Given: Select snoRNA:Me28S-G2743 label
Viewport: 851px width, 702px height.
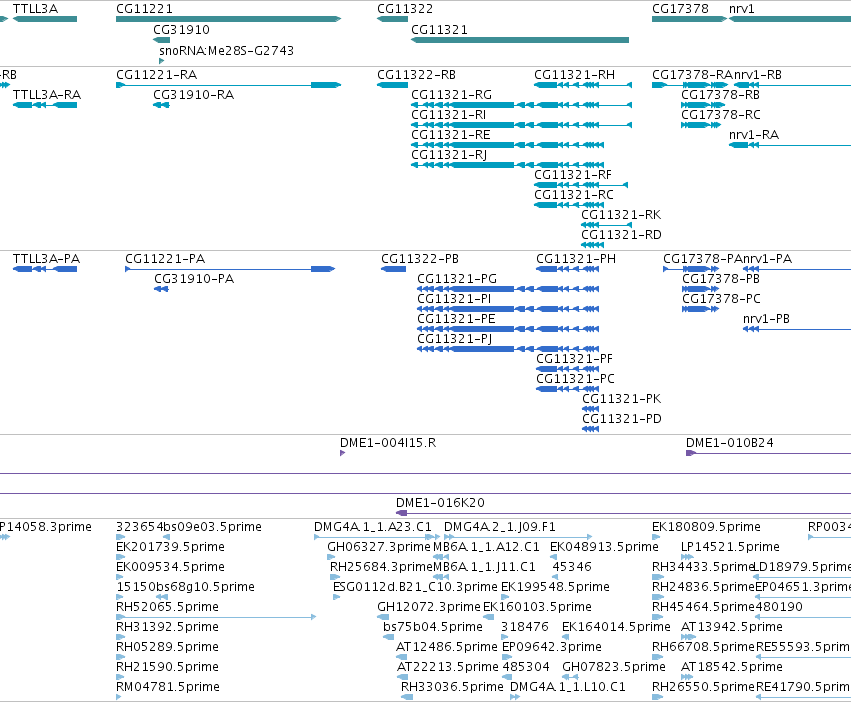Looking at the screenshot, I should click(x=226, y=50).
